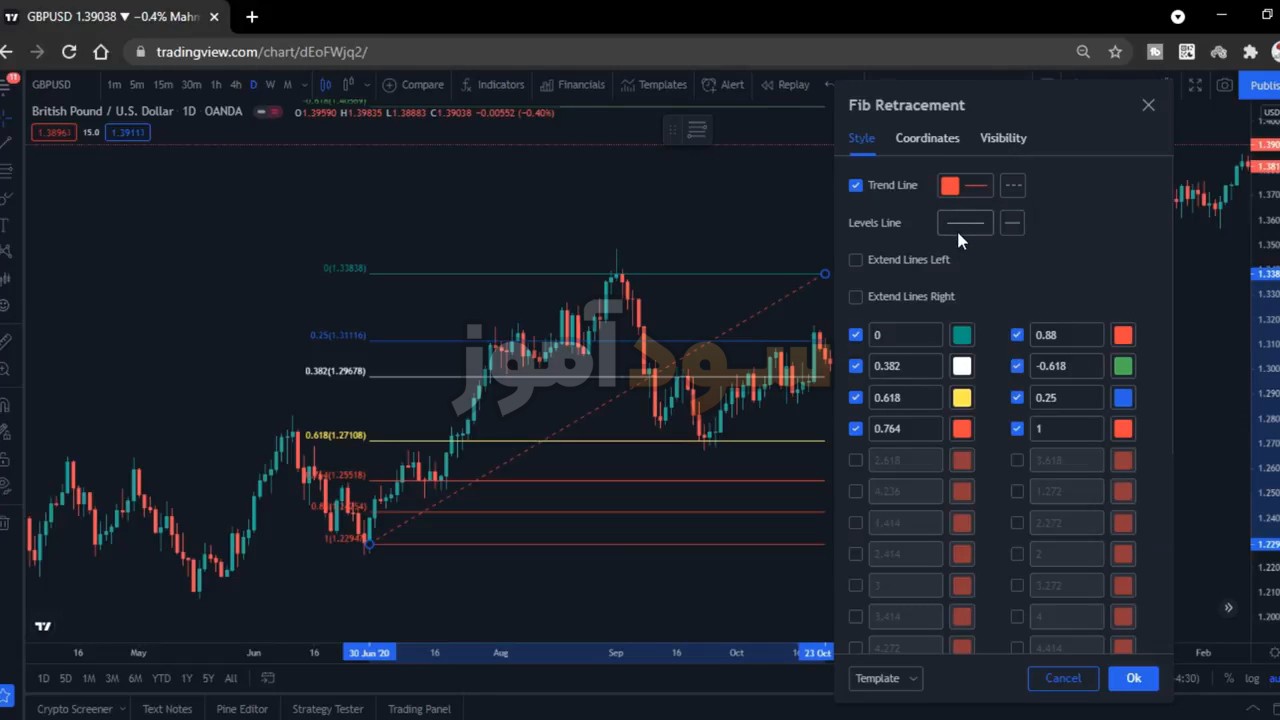
Task: Click the Publish button
Action: (1262, 85)
